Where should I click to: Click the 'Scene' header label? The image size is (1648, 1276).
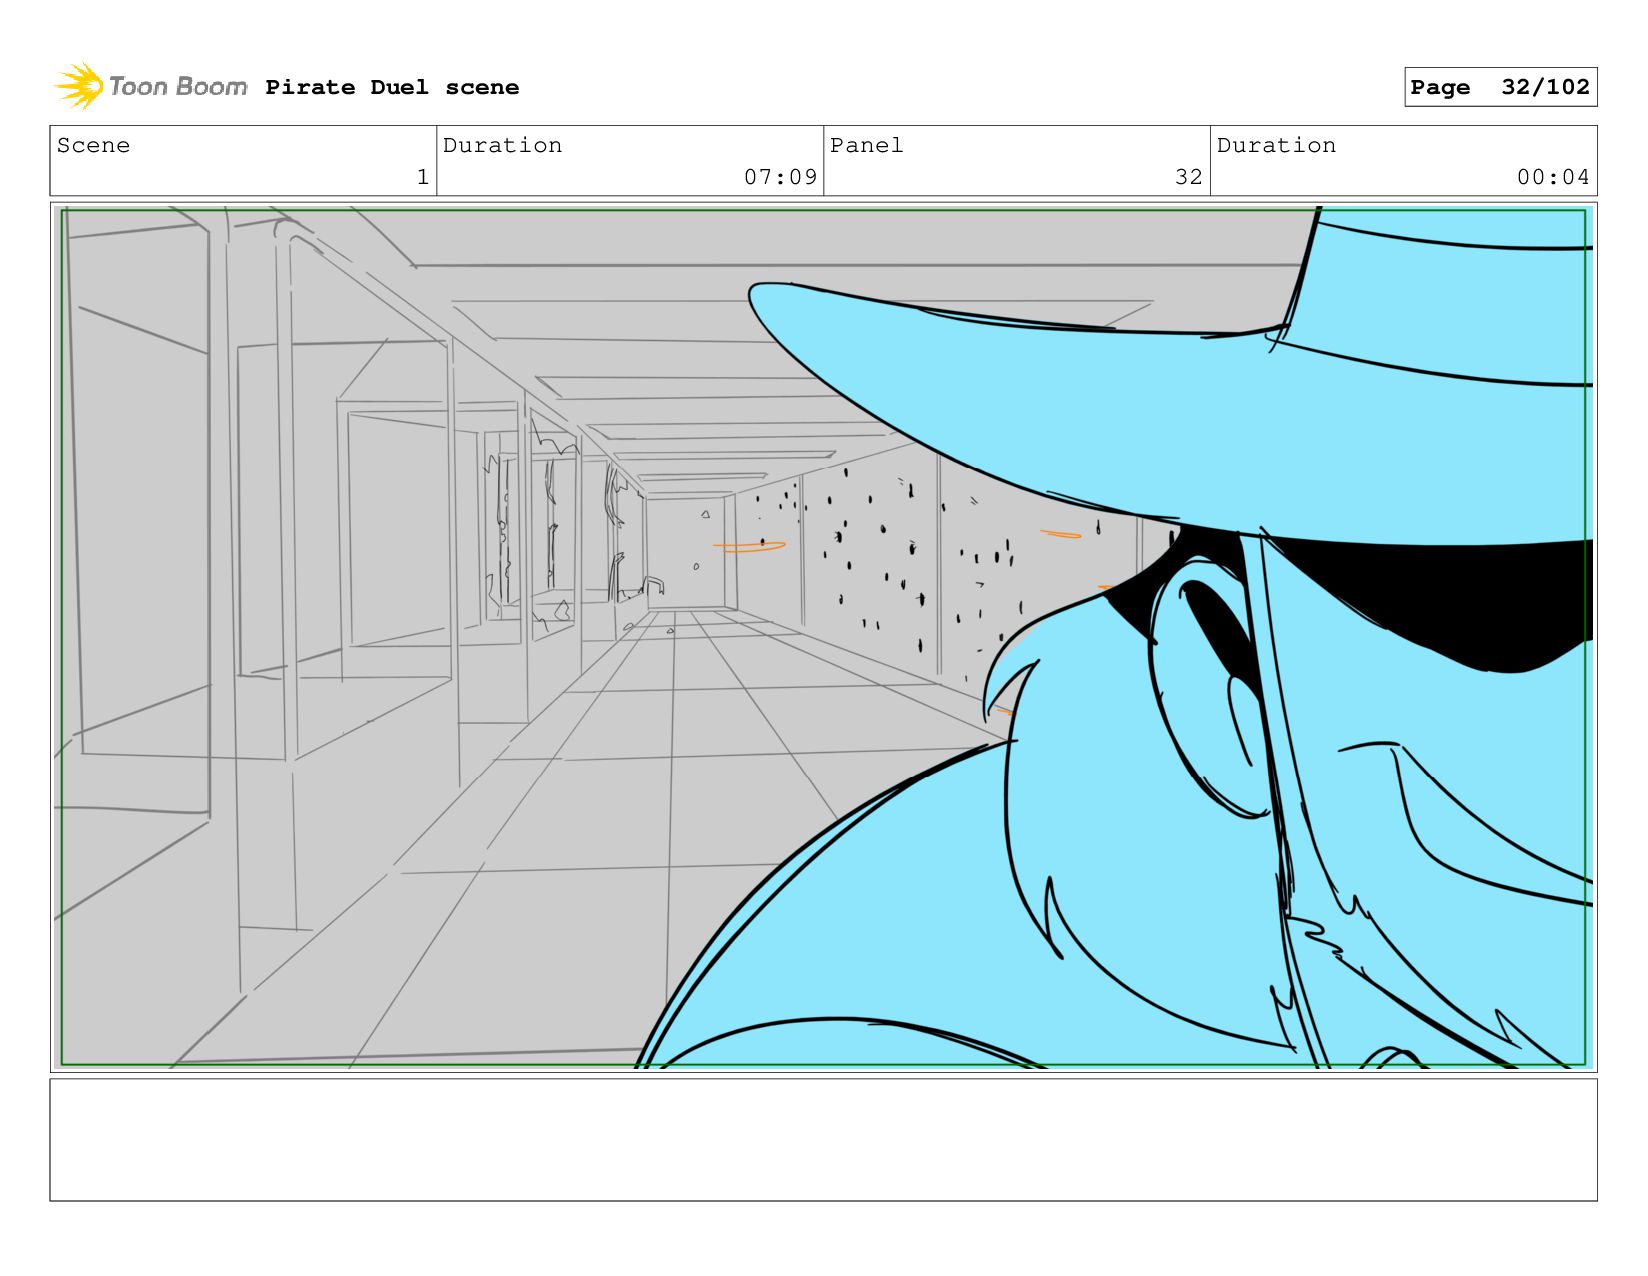[93, 145]
